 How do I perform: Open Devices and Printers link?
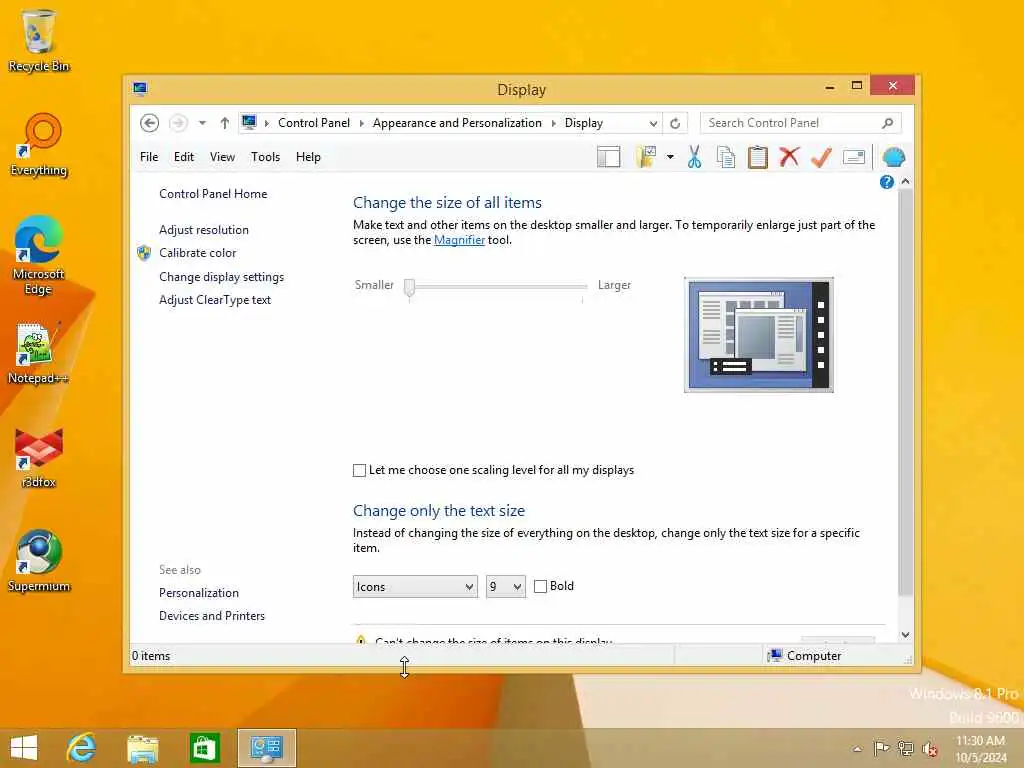click(x=212, y=616)
